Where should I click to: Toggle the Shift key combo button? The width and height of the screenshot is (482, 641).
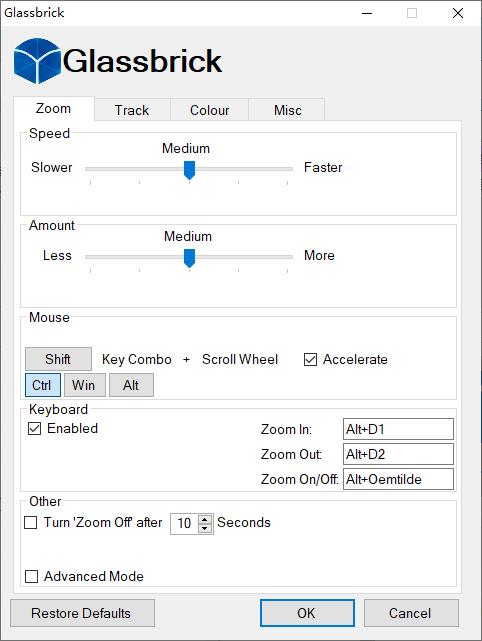(x=58, y=359)
